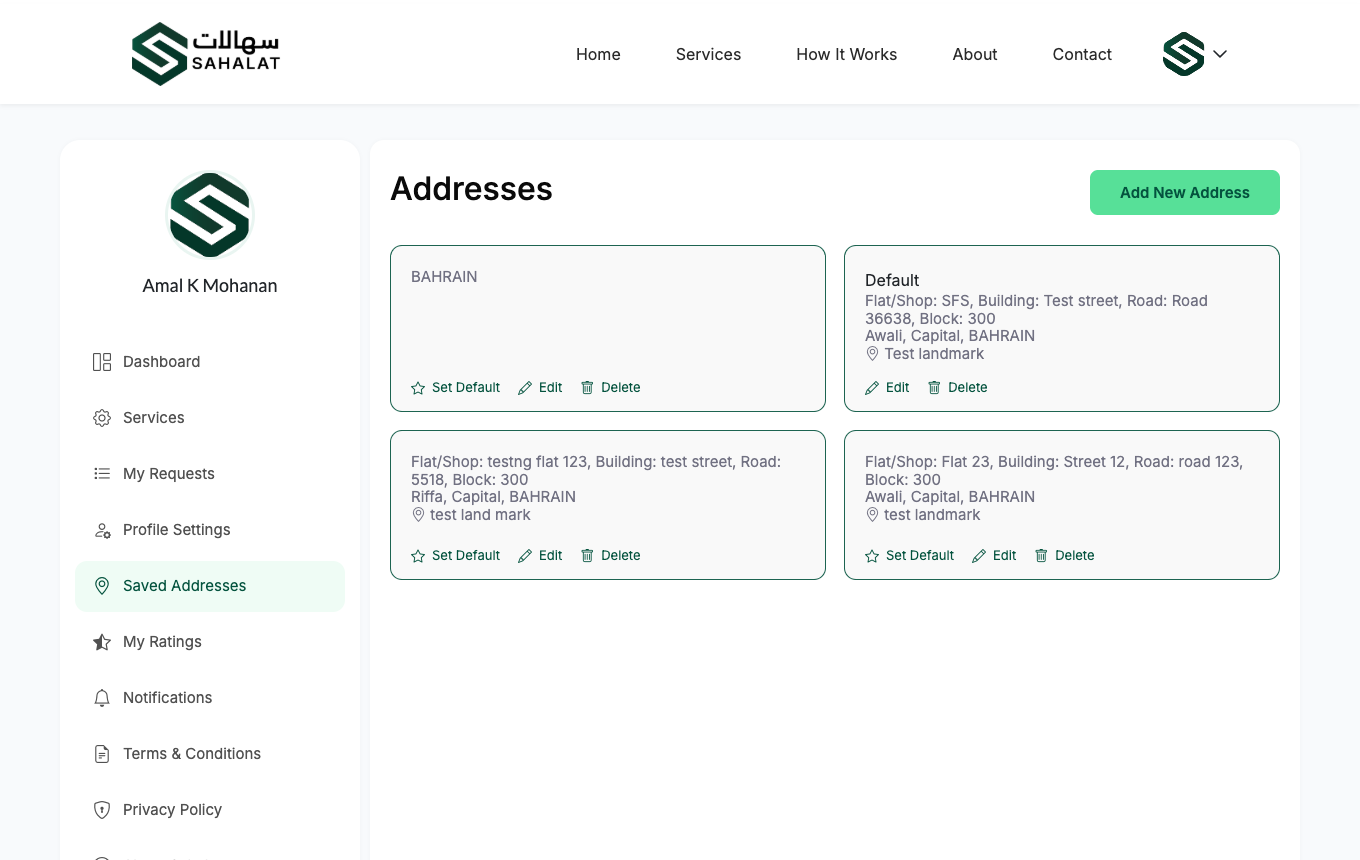Click the Services gear icon in sidebar

(102, 418)
